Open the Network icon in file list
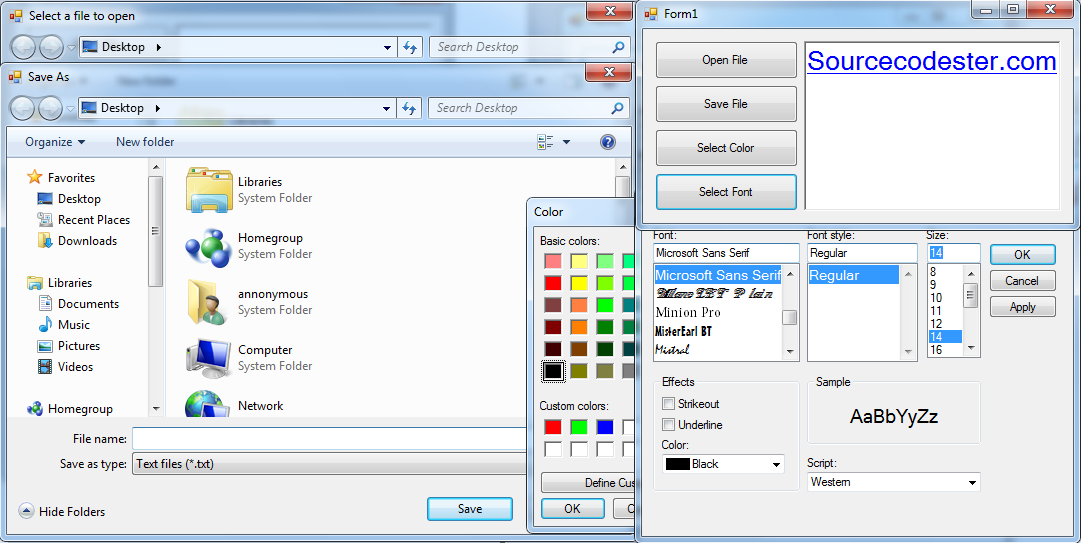This screenshot has height=543, width=1081. pyautogui.click(x=207, y=404)
